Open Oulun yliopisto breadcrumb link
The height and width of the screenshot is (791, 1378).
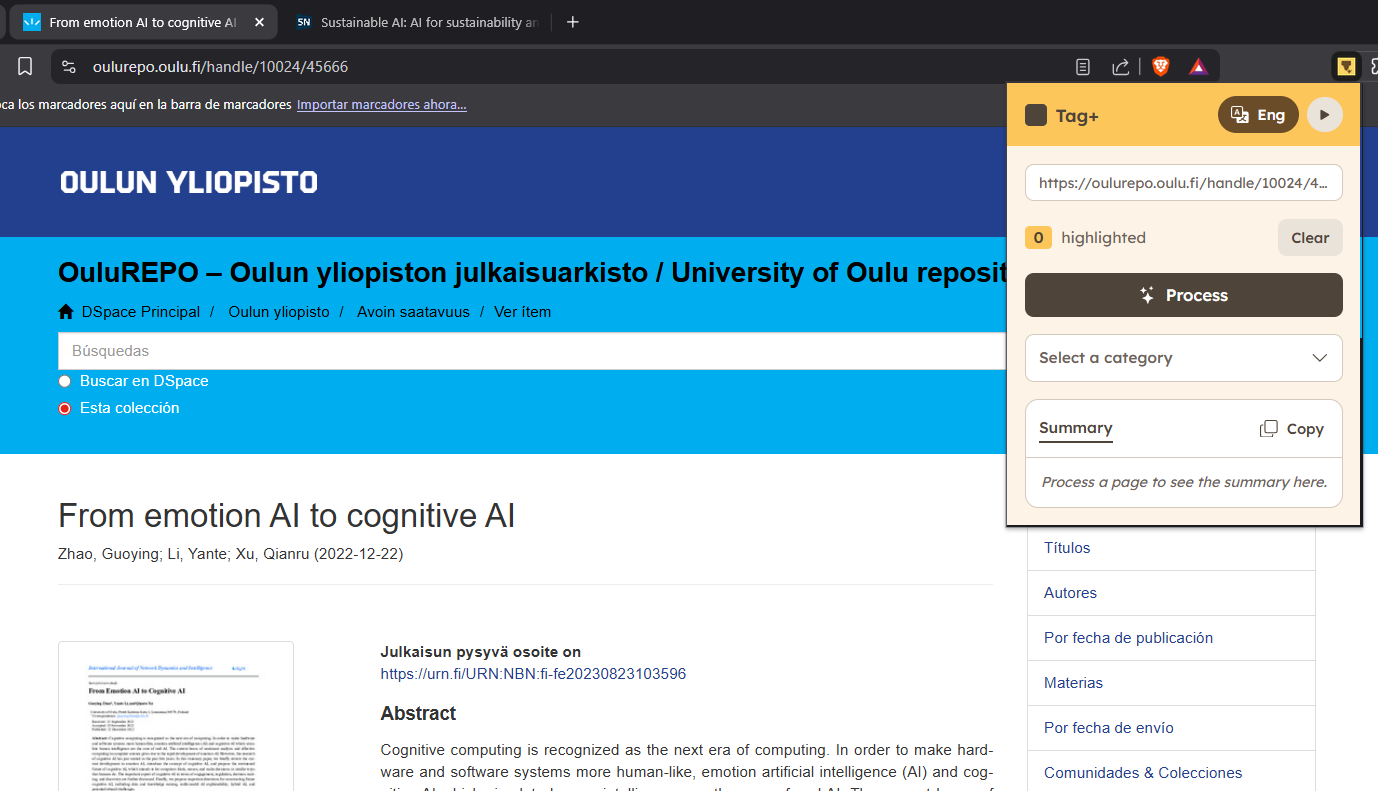279,312
